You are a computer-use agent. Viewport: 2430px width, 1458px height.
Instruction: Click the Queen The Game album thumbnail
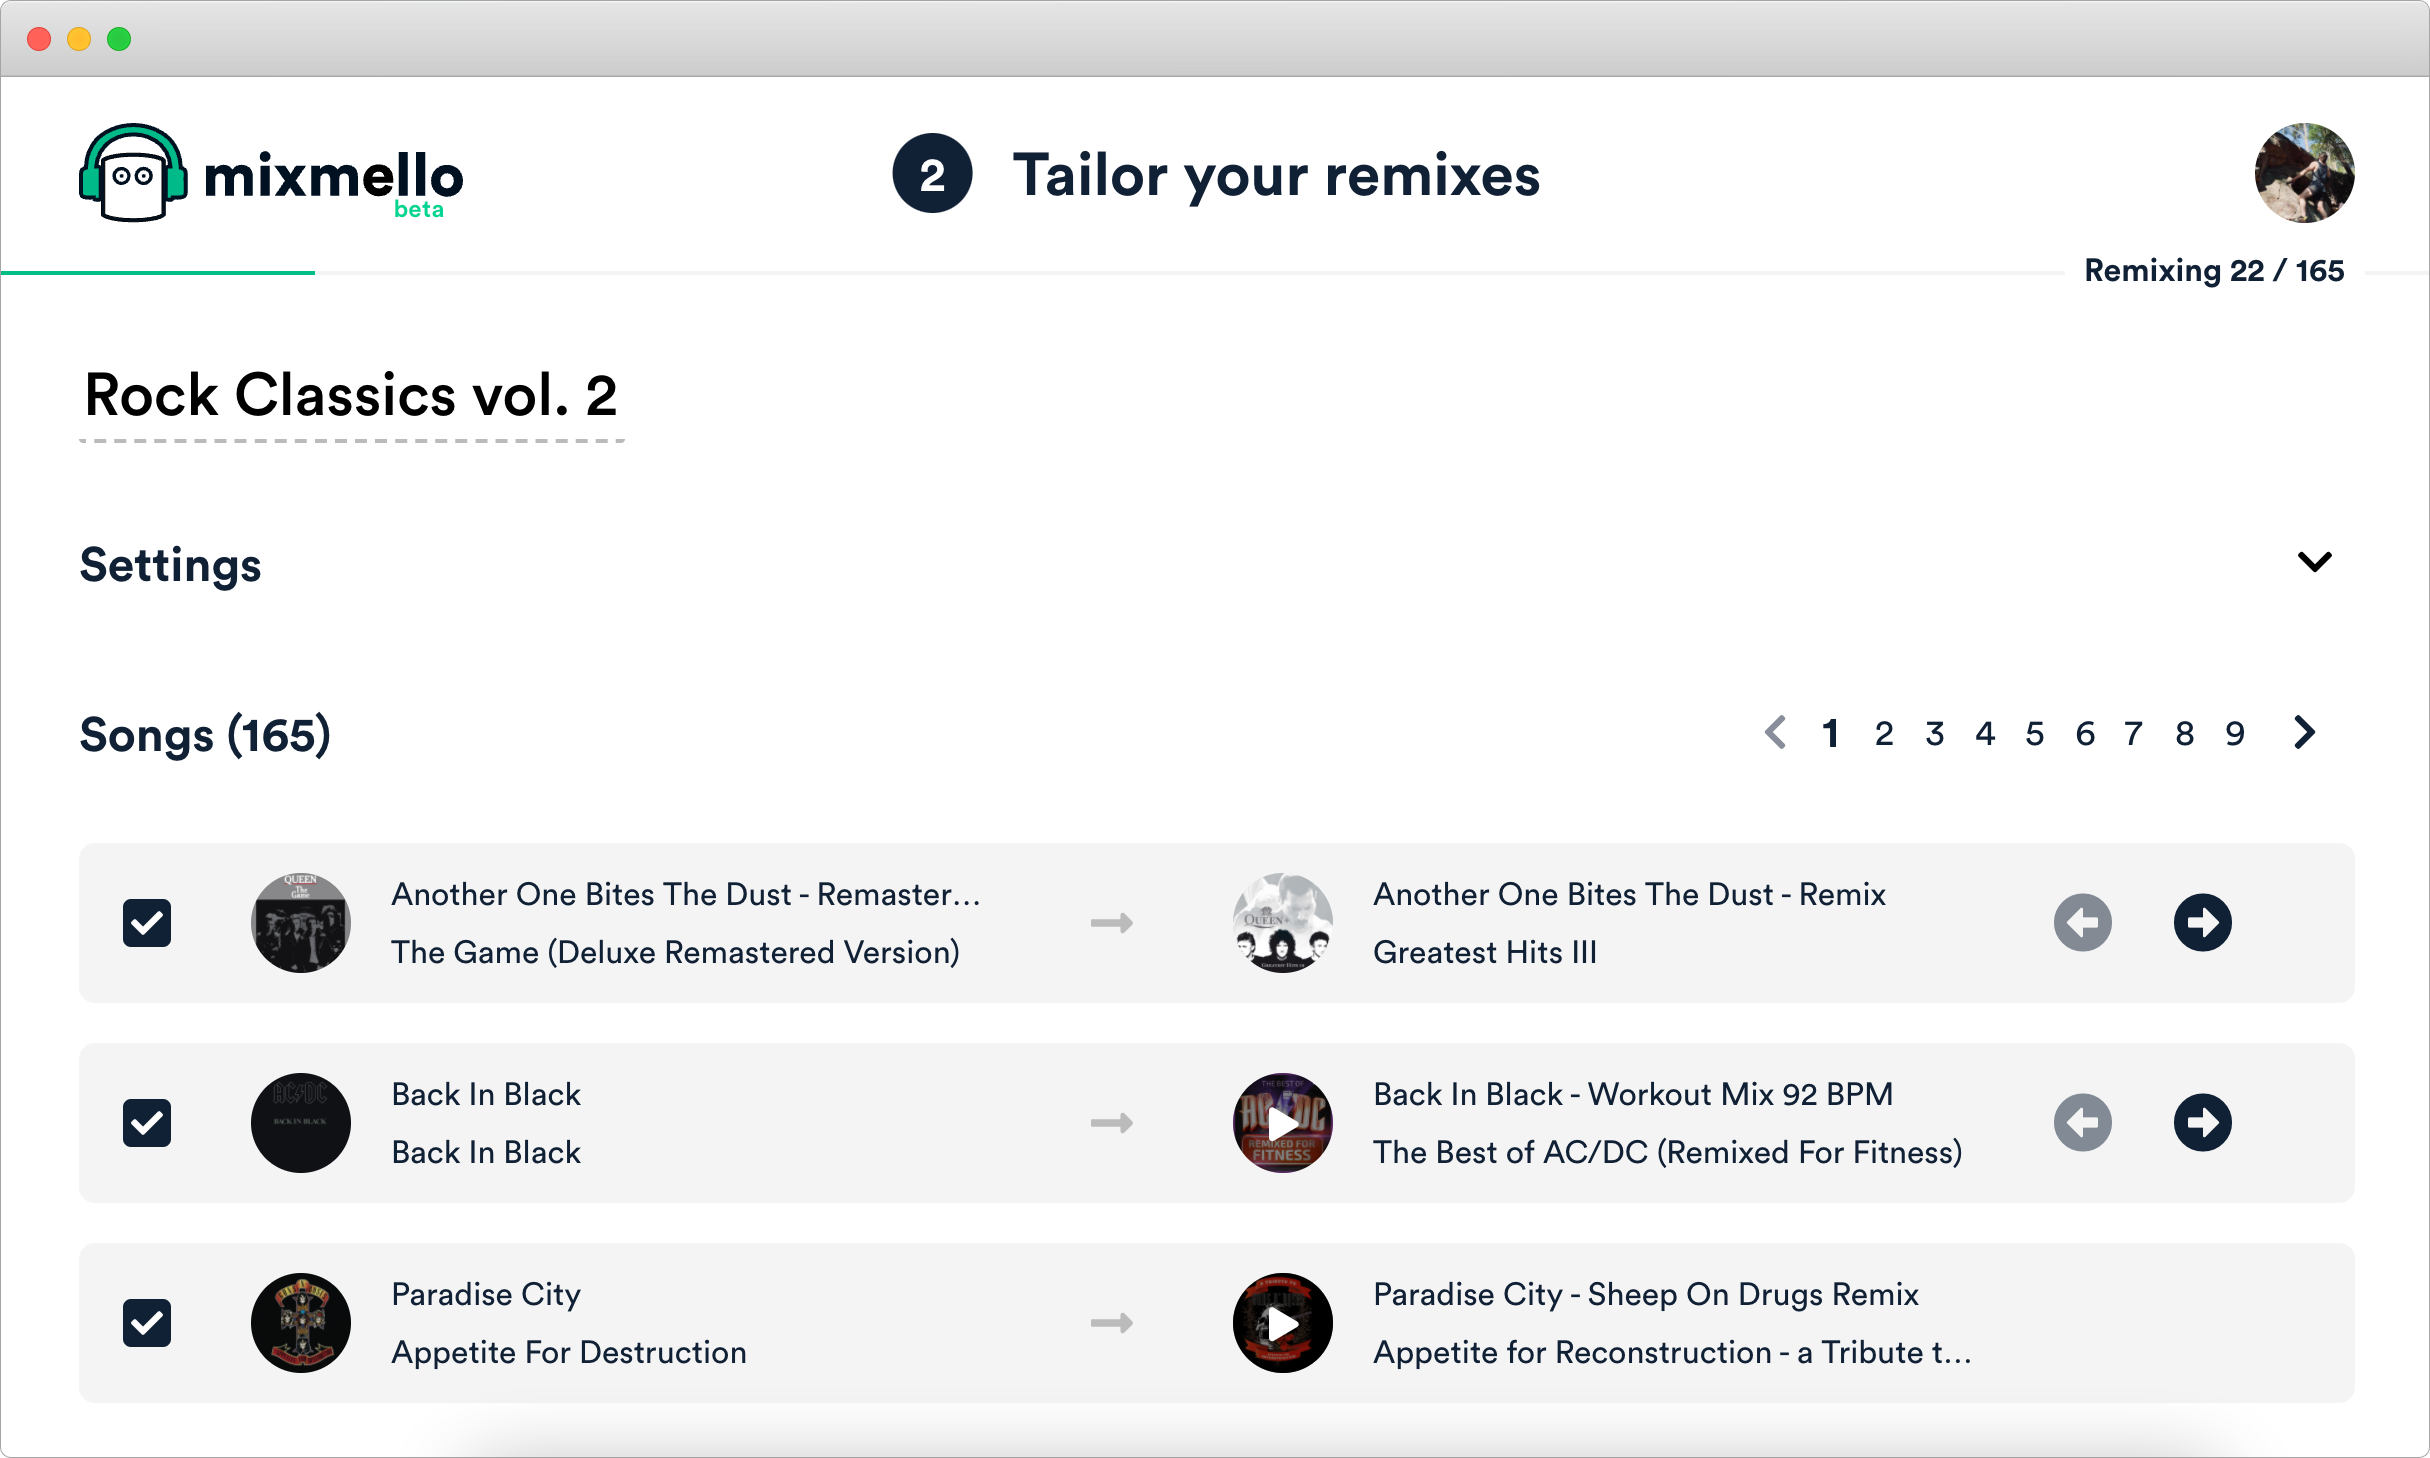(300, 922)
